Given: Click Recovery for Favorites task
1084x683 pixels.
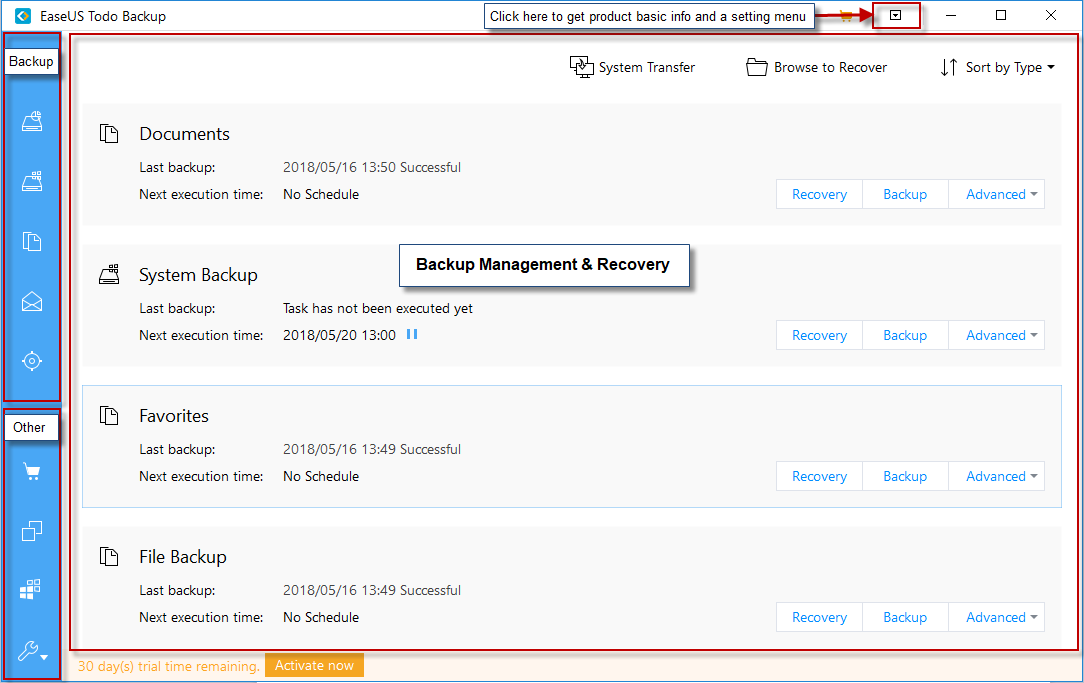Looking at the screenshot, I should point(819,476).
